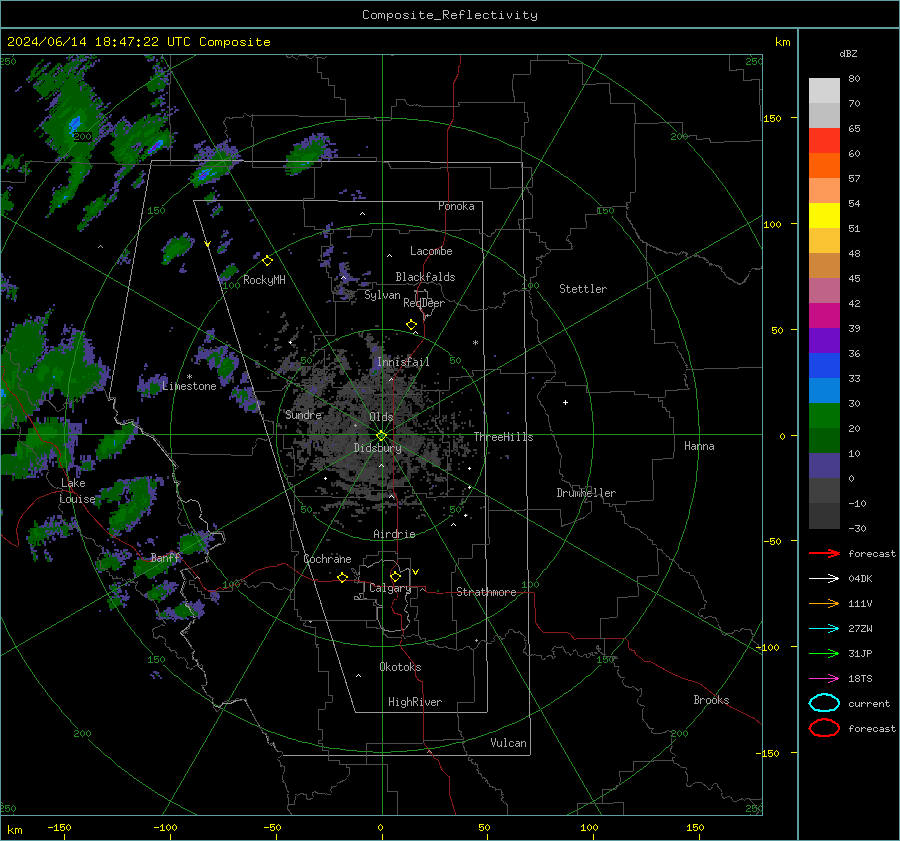Click the Brooks city label

tap(711, 700)
